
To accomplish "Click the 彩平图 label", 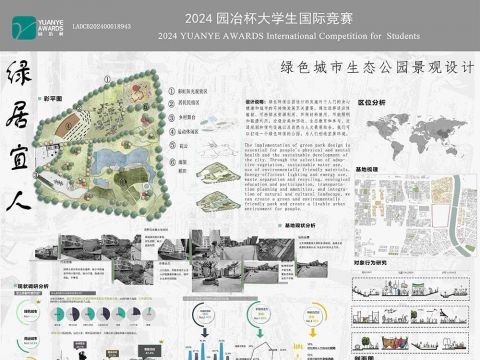I will coord(53,99).
